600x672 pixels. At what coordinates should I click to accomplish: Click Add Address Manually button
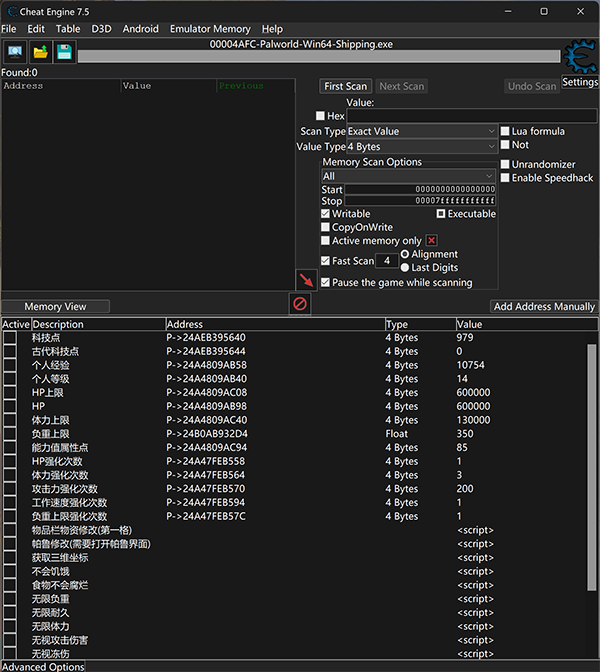point(544,306)
